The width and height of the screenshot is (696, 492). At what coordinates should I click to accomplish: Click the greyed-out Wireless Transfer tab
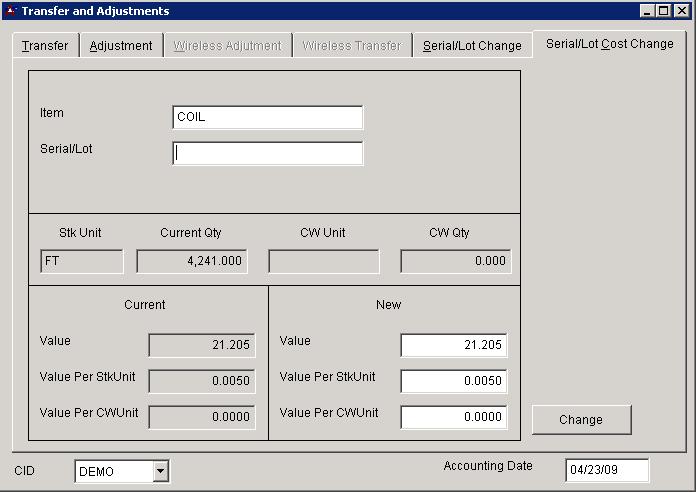(351, 46)
